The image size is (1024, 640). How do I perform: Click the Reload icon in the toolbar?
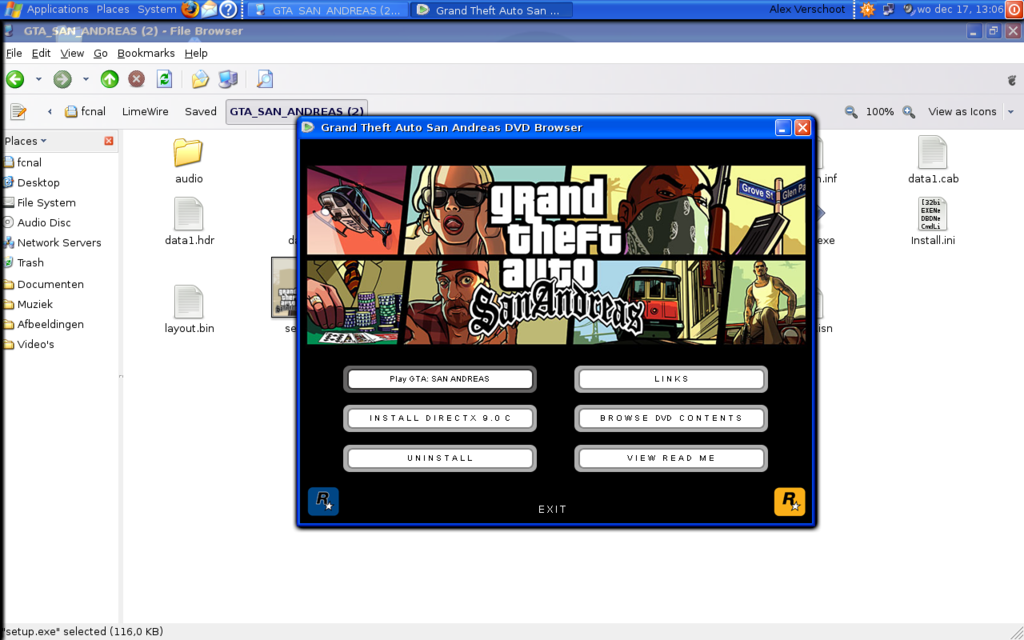pos(163,78)
